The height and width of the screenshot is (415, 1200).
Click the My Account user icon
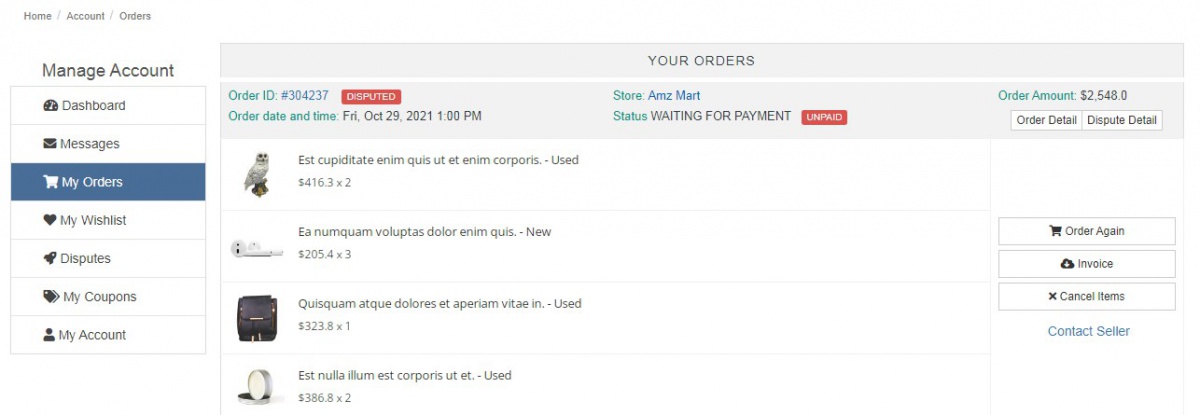click(x=49, y=335)
